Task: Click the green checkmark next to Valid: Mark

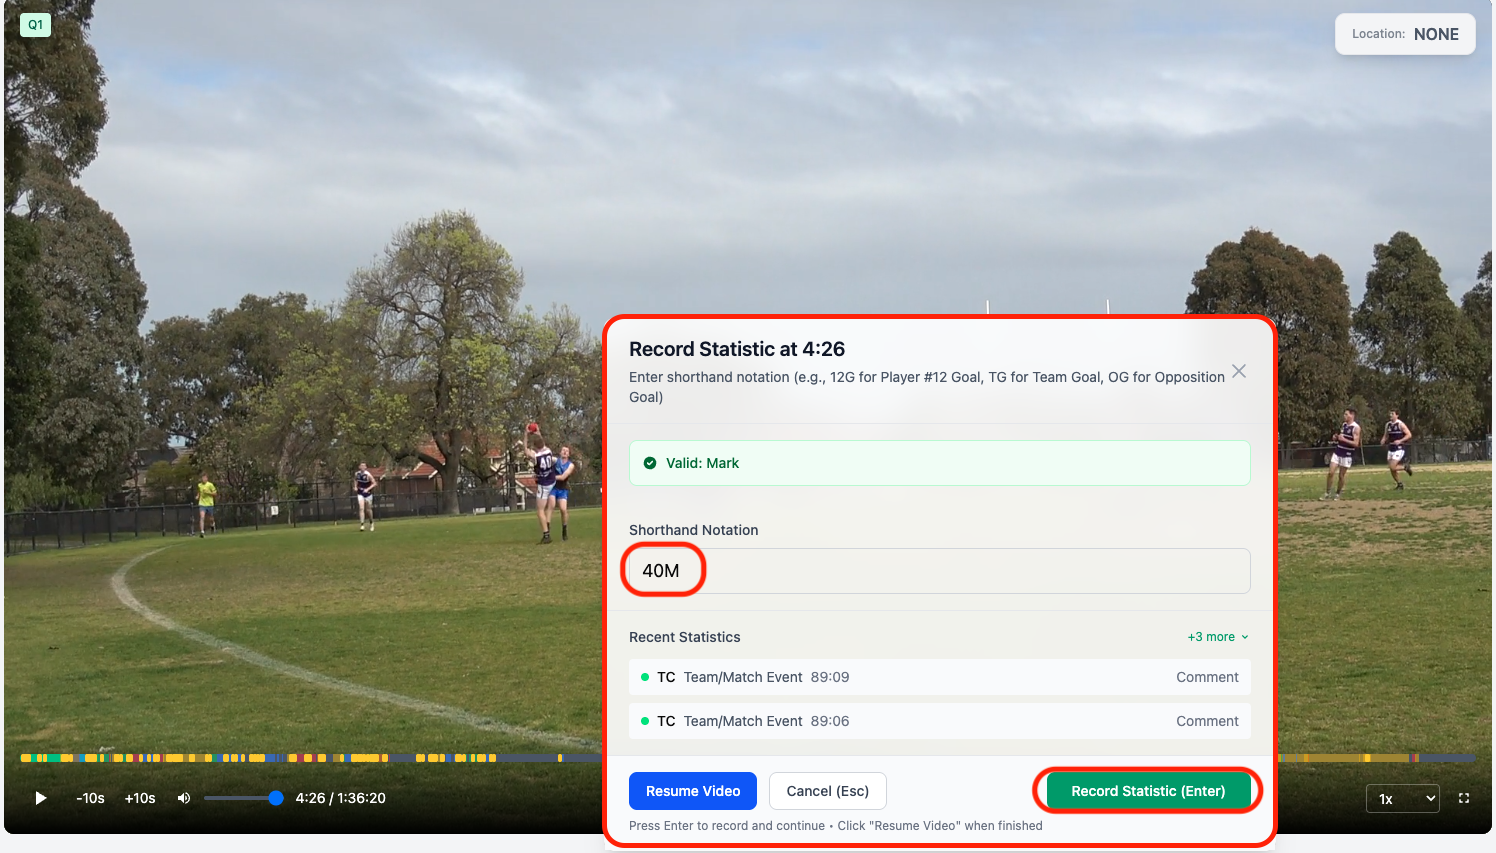Action: pos(650,463)
